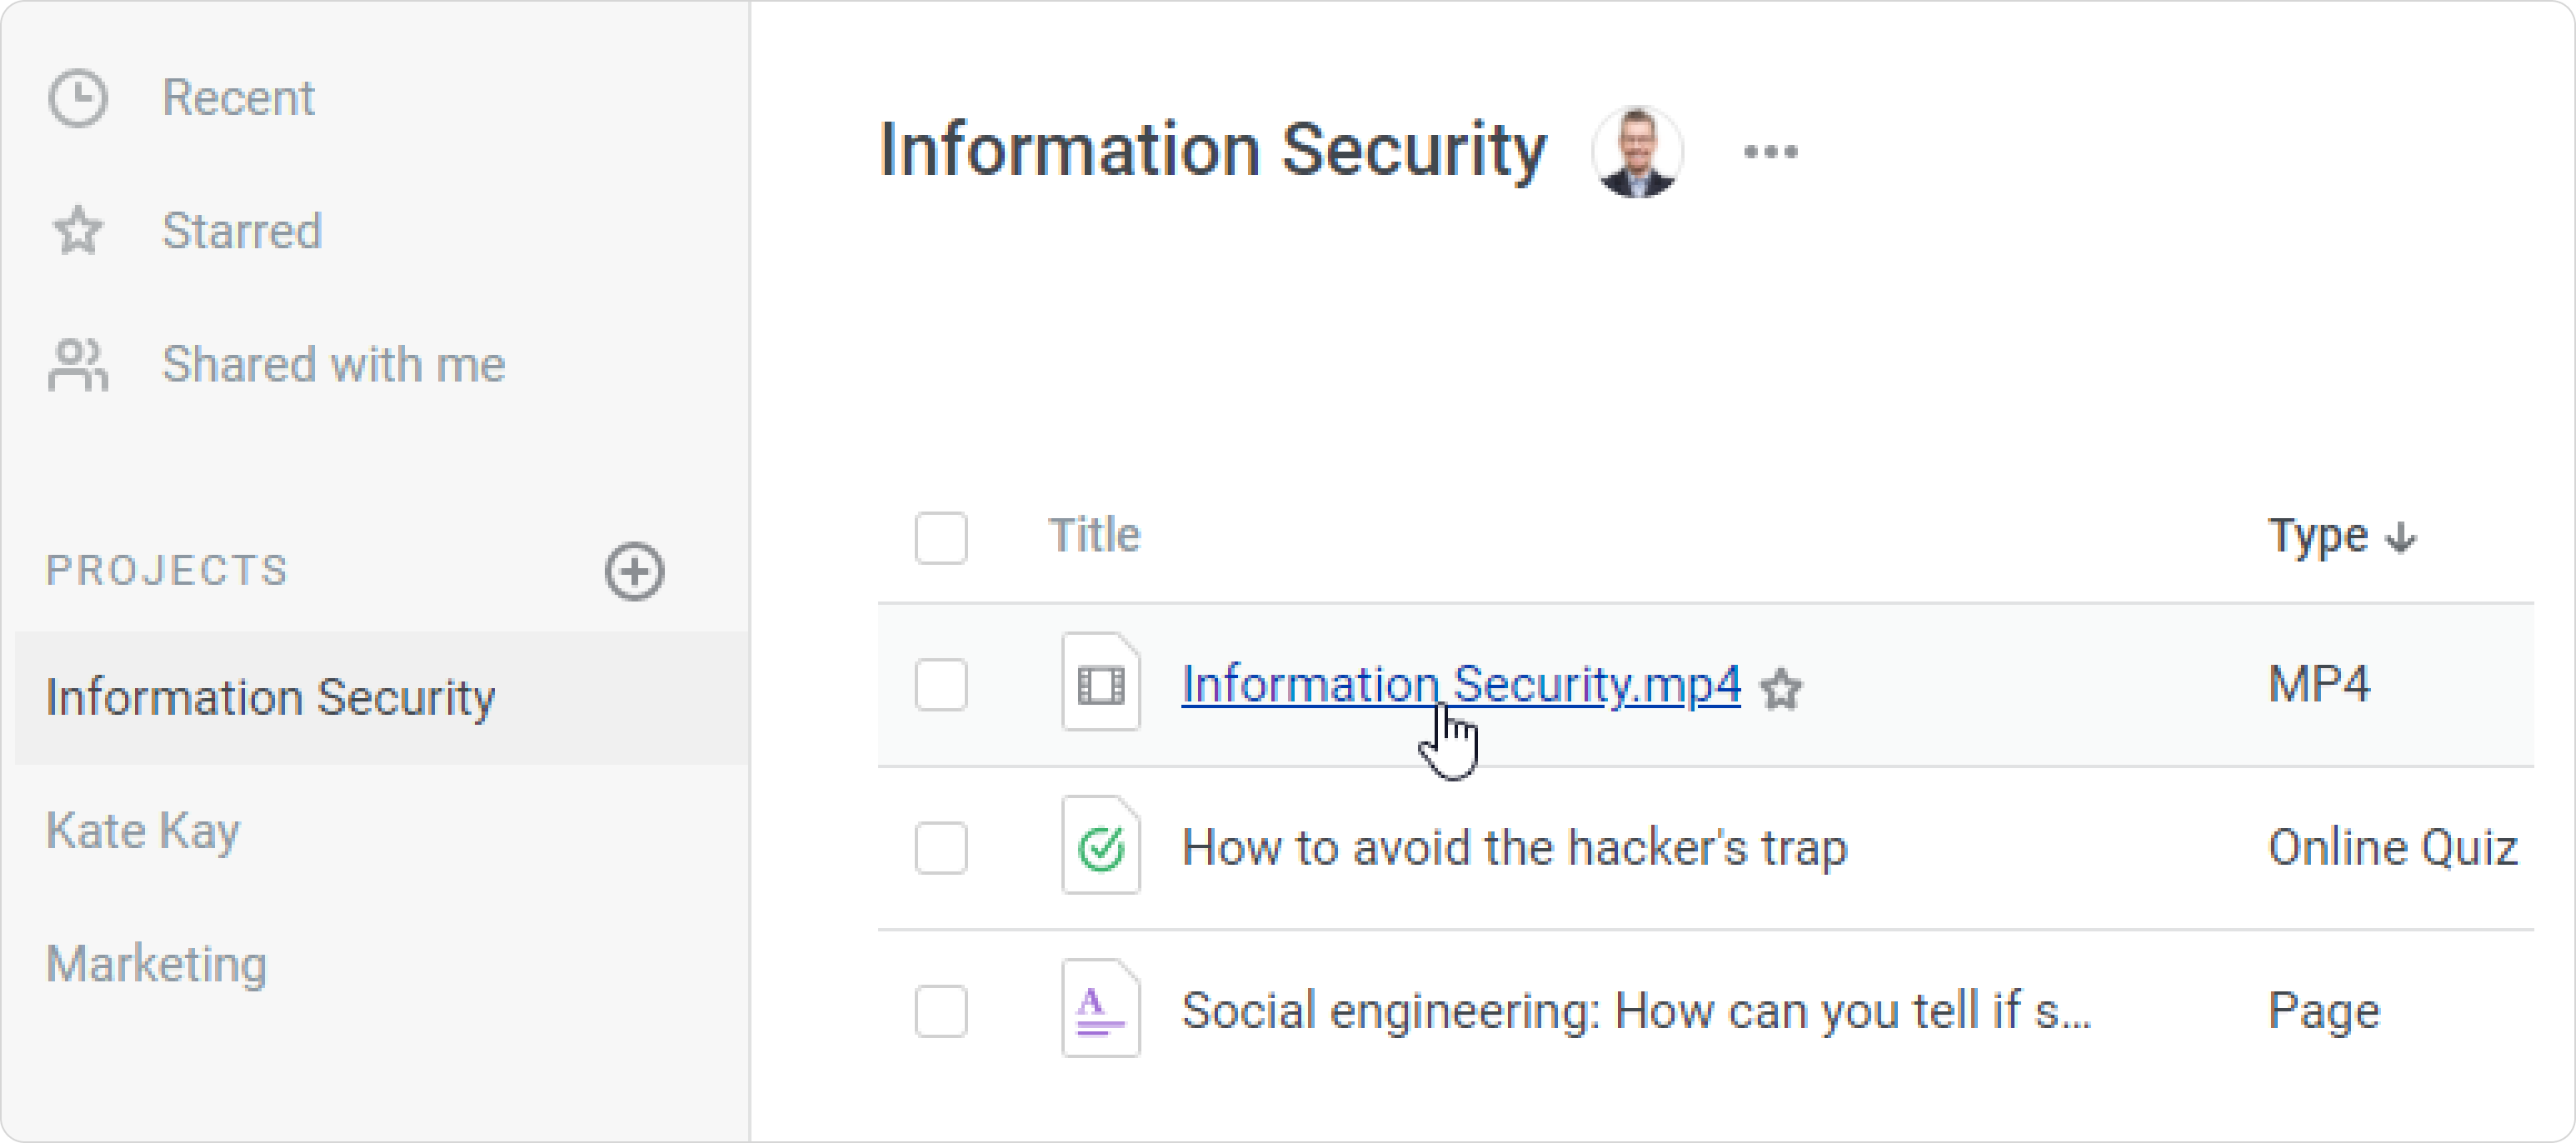Image resolution: width=2576 pixels, height=1143 pixels.
Task: Click the Starred star icon in sidebar
Action: click(78, 231)
